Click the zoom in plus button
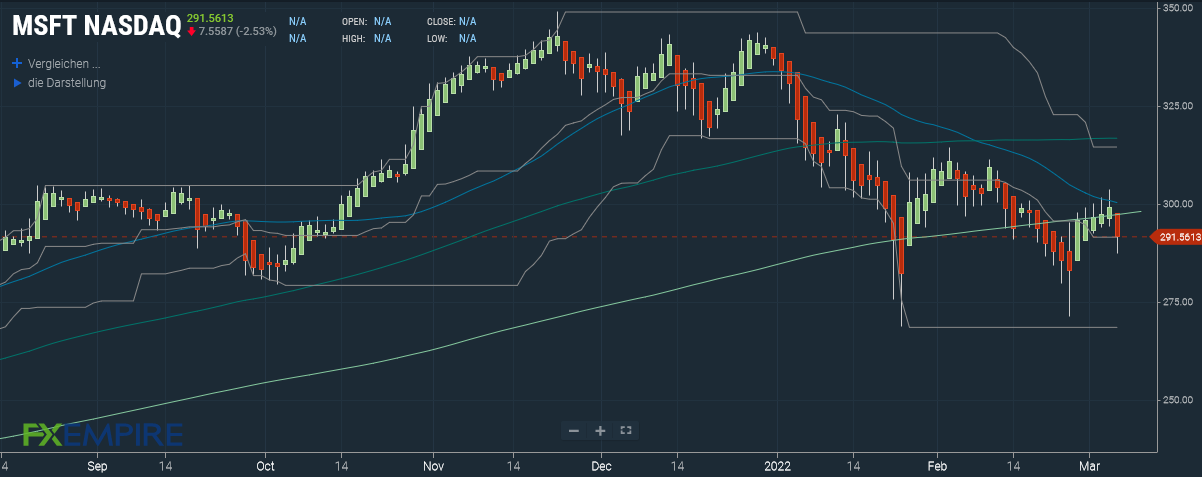1202x477 pixels. click(600, 431)
